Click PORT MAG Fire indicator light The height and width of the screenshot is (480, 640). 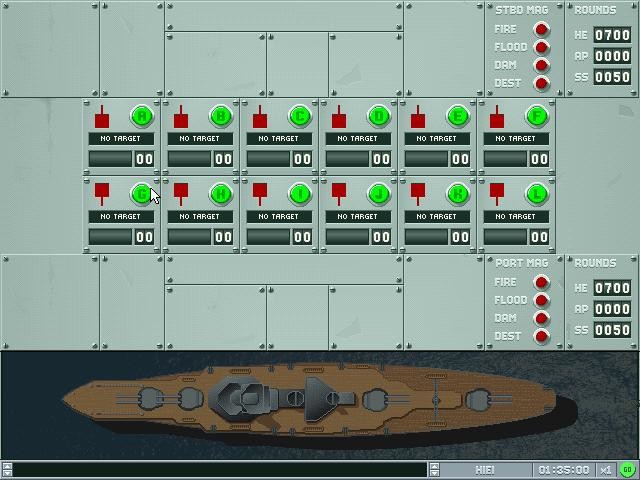coord(542,282)
